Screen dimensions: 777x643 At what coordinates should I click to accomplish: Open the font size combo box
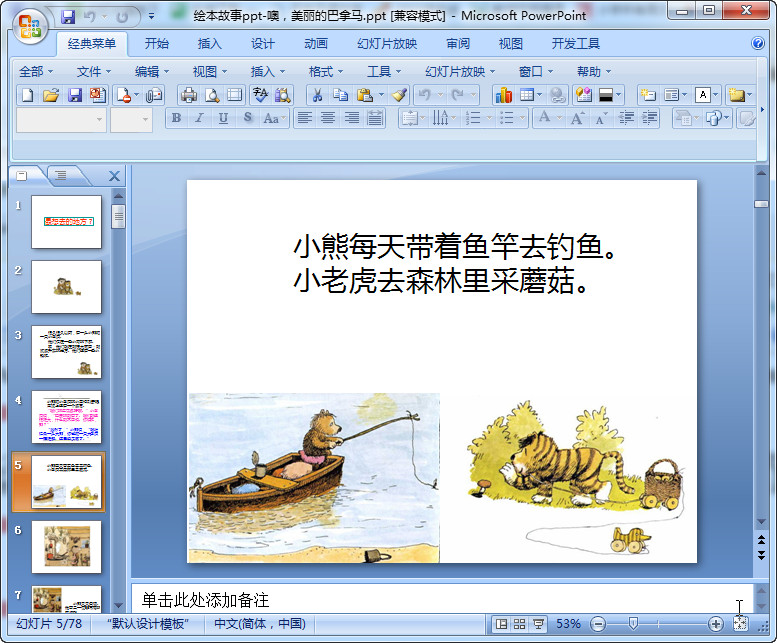(x=131, y=120)
